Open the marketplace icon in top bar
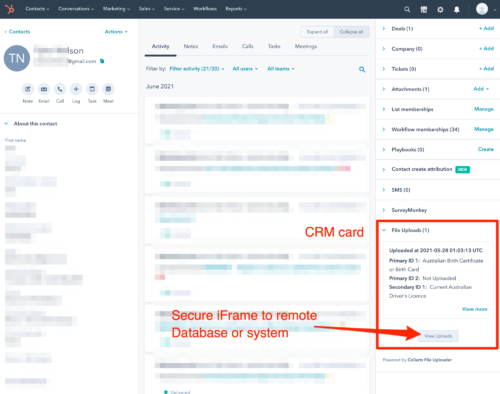The height and width of the screenshot is (394, 500). [x=424, y=9]
